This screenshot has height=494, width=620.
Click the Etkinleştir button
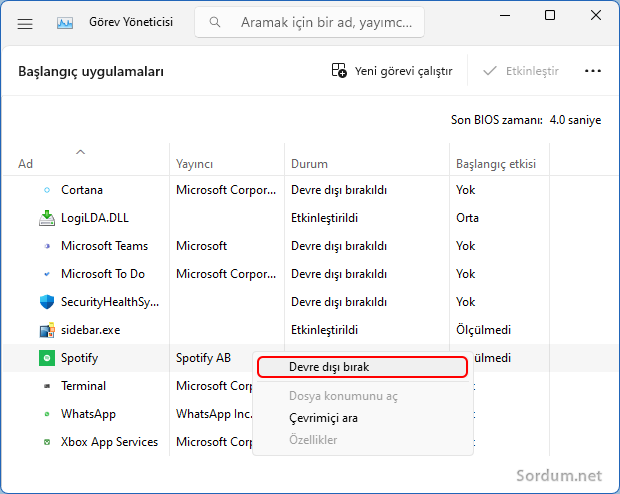click(521, 71)
